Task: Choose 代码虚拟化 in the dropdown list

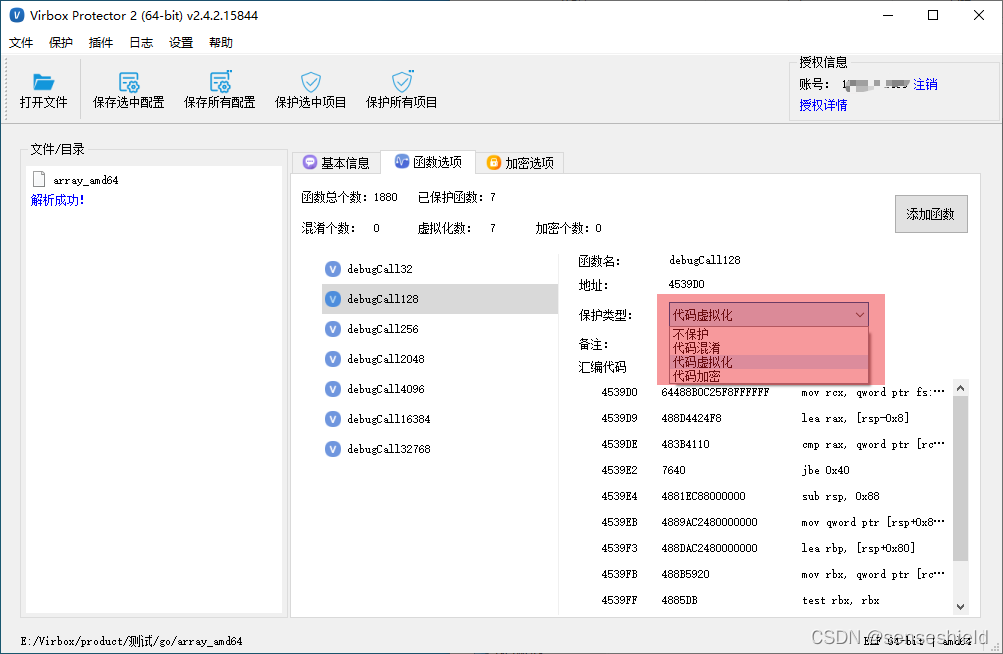Action: pos(769,362)
